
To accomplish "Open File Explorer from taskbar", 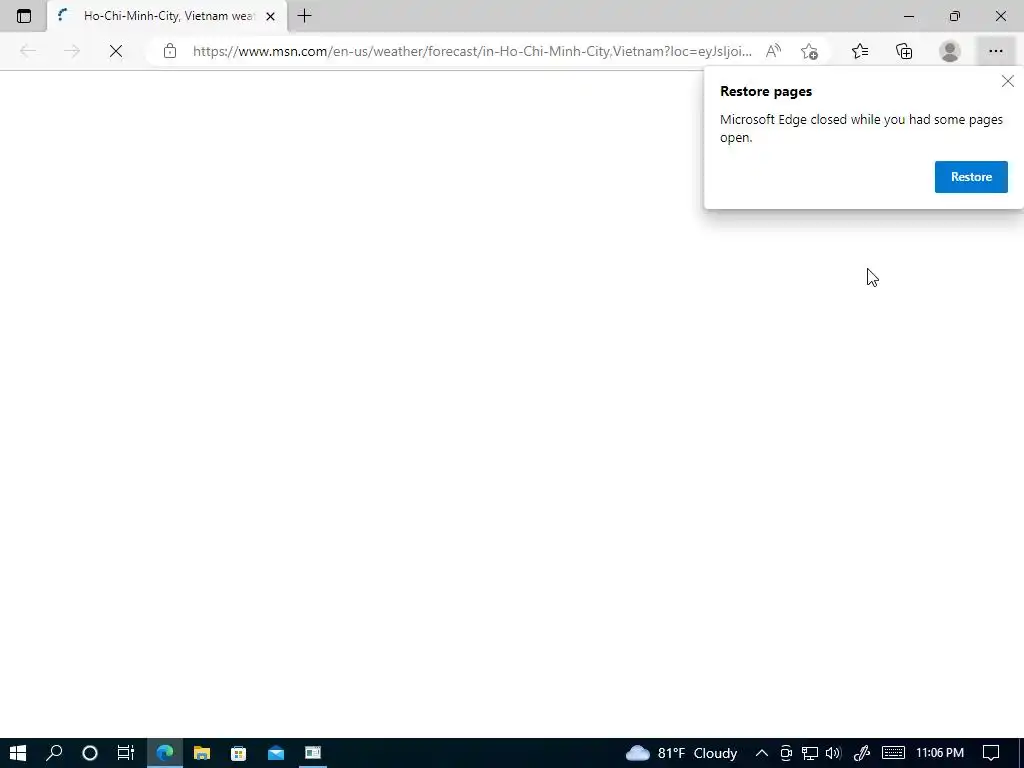I will click(202, 753).
